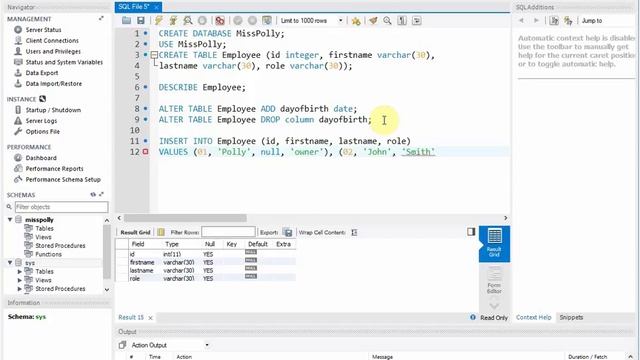Click the error marker on line 12
The image size is (640, 360).
pos(146,152)
